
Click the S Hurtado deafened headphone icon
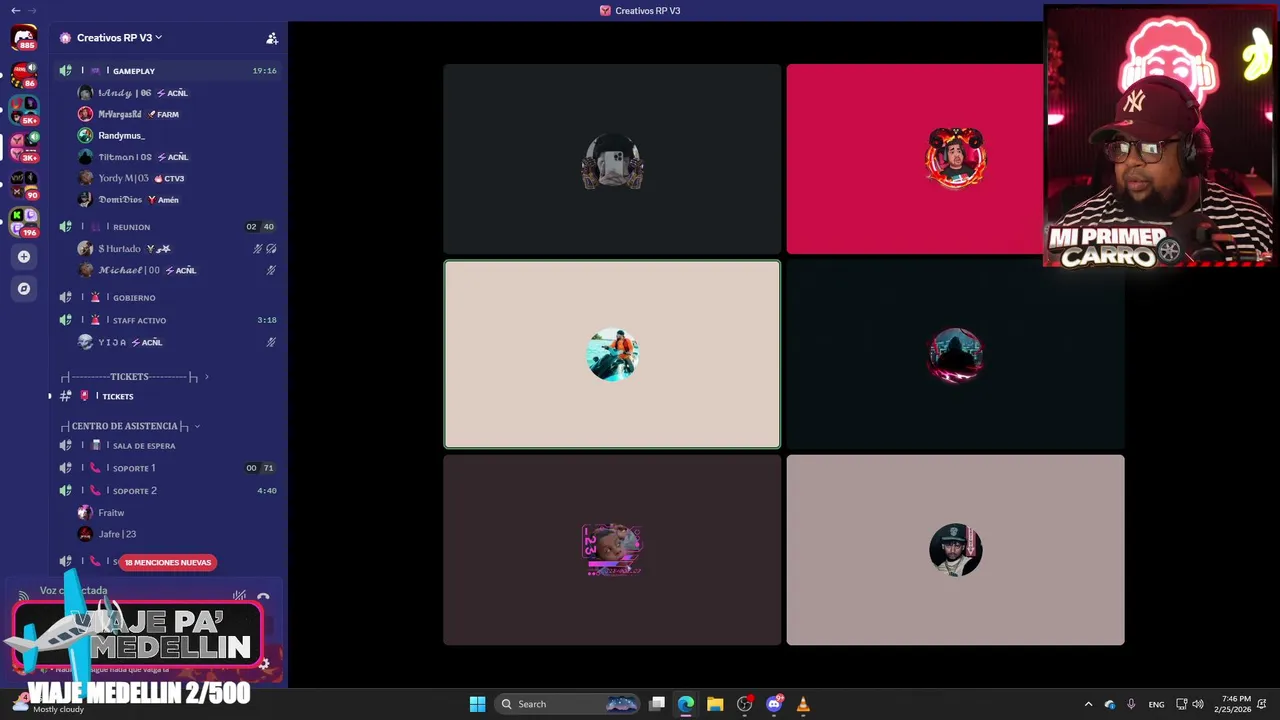[x=271, y=248]
